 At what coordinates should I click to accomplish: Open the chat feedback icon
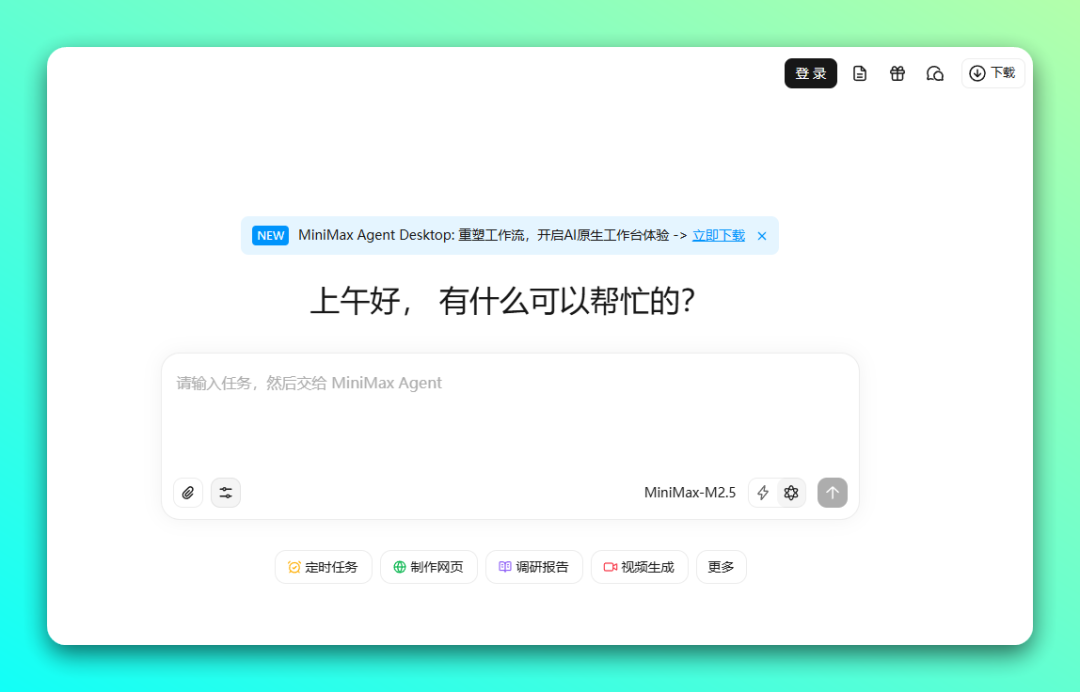click(x=935, y=73)
